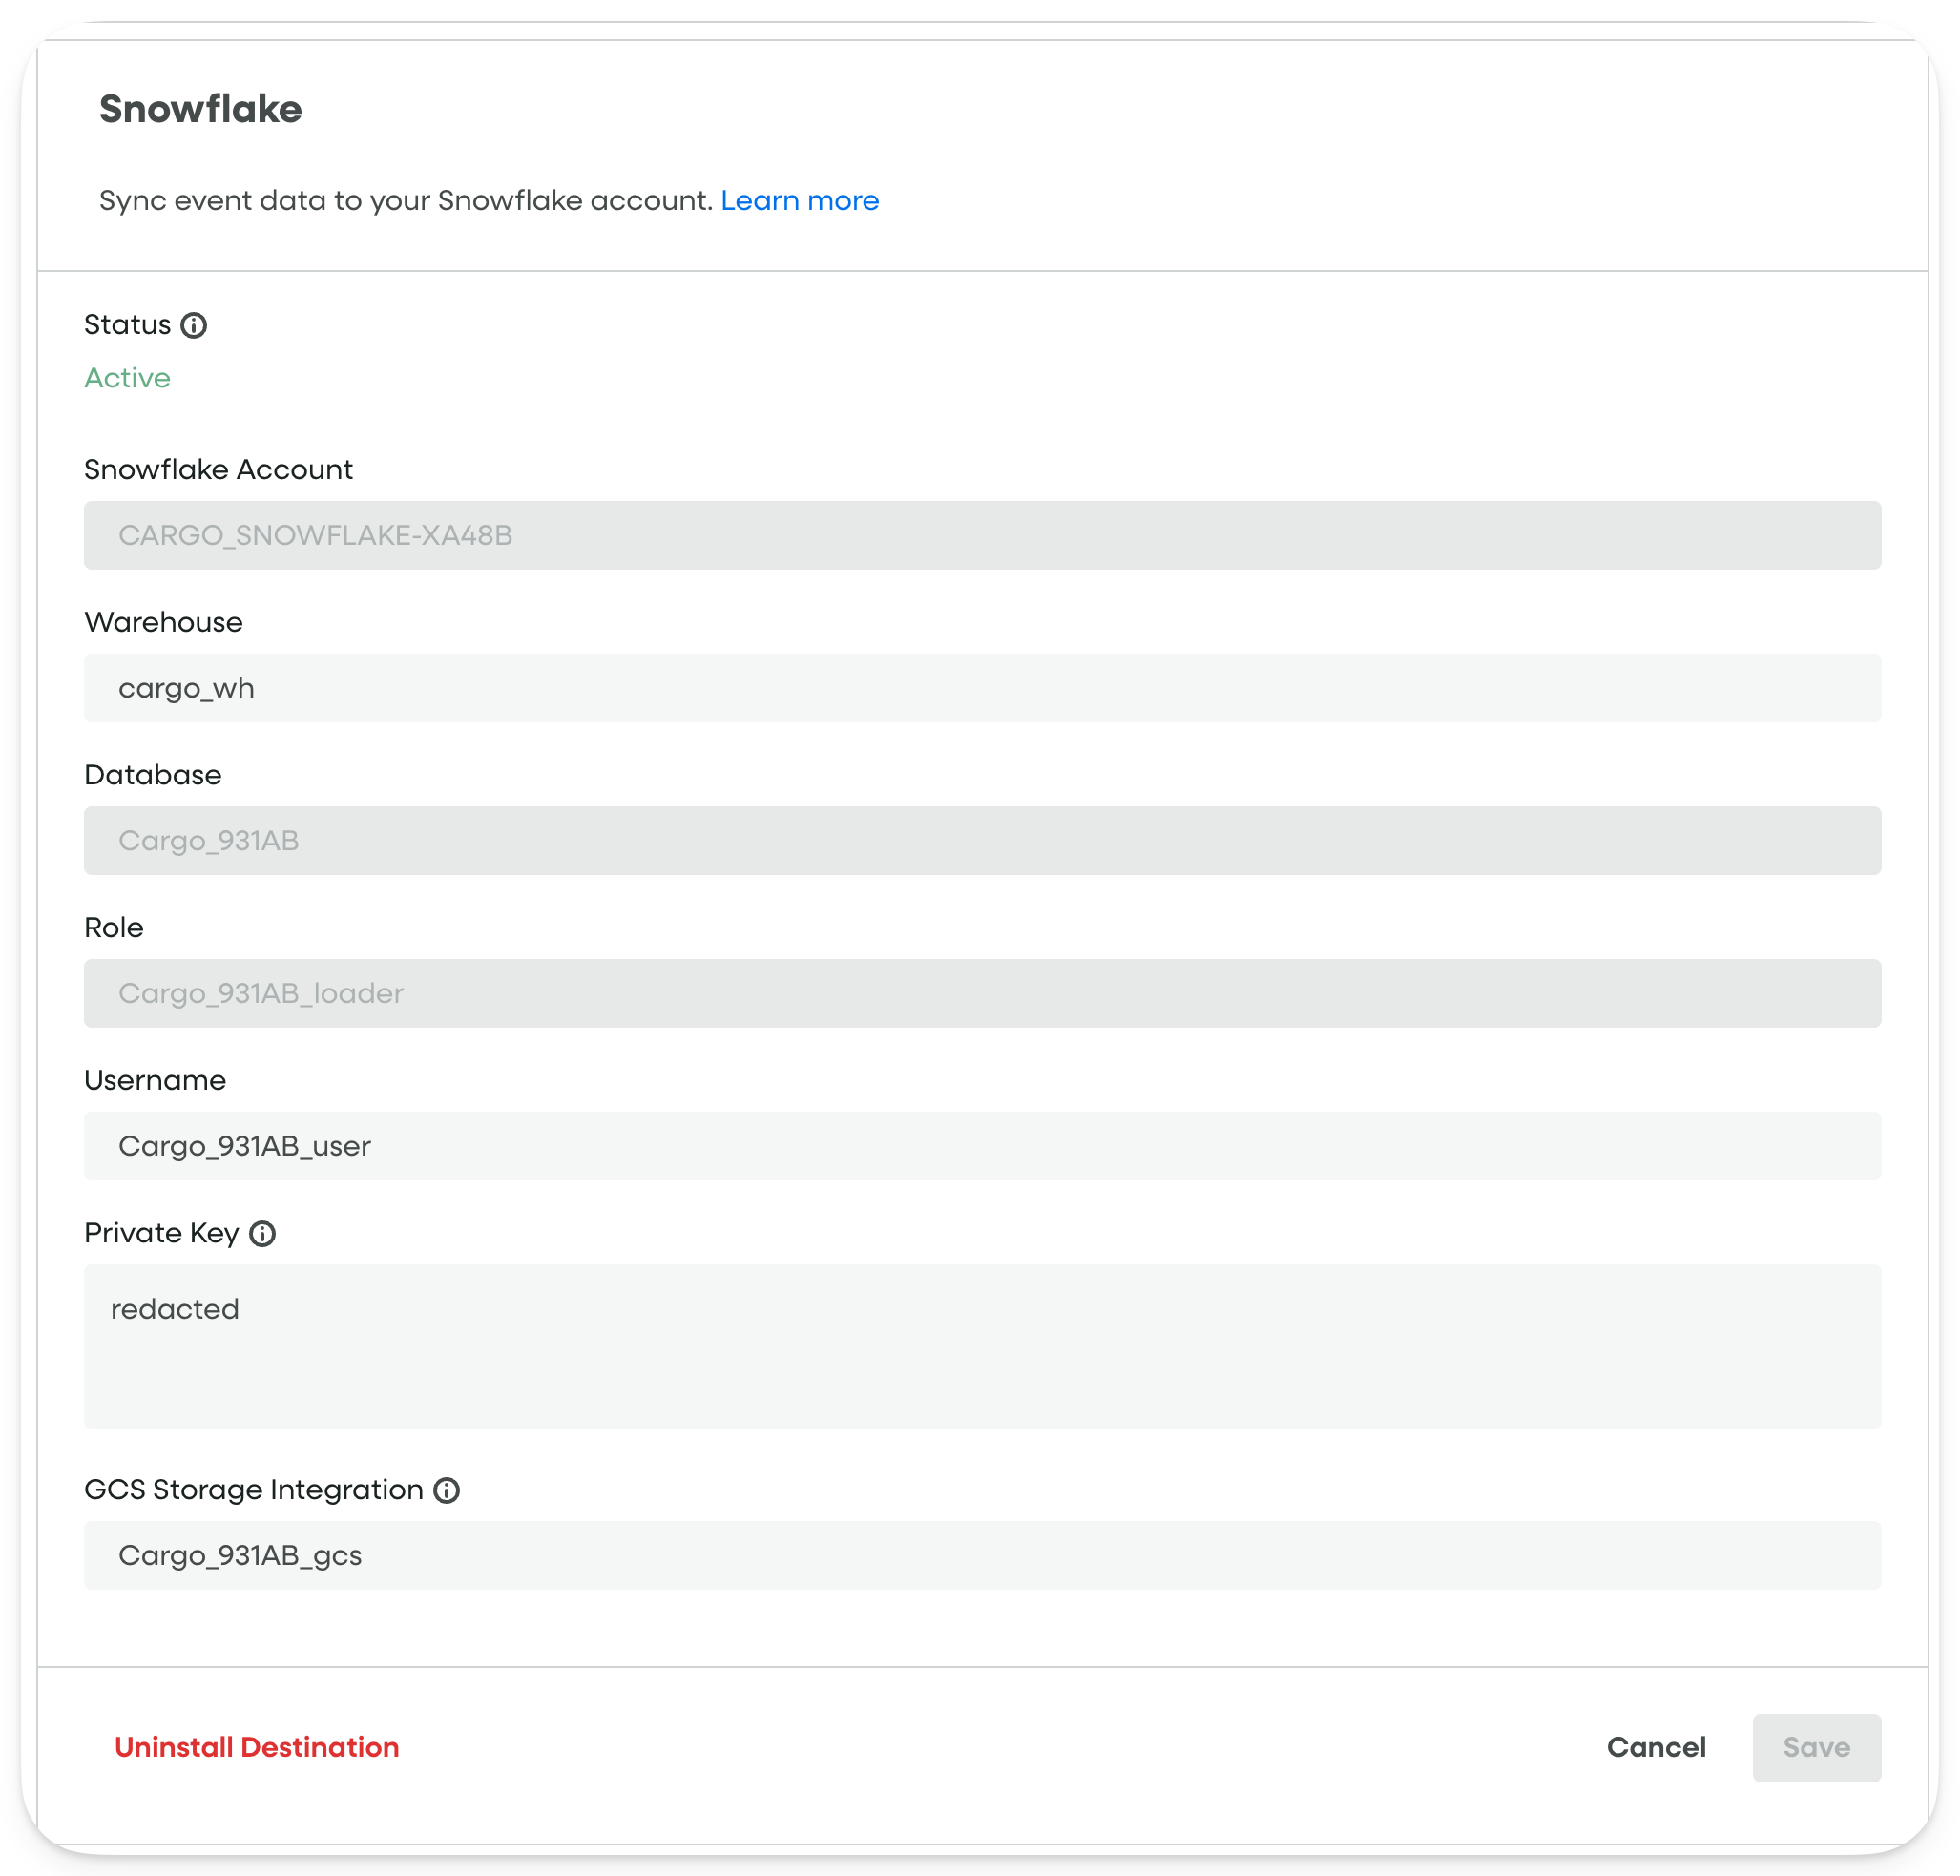The image size is (1960, 1876).
Task: Click the Snowflake Account label
Action: point(218,469)
